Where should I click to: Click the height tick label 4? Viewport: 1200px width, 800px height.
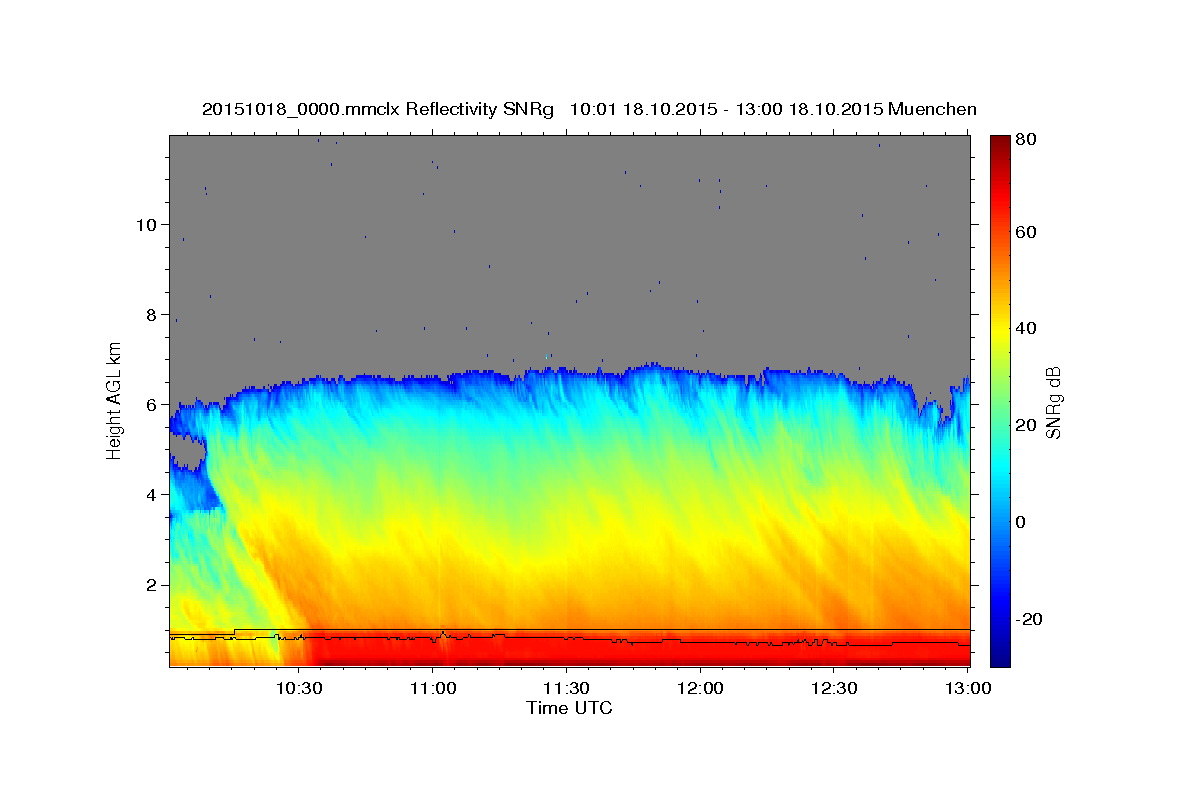click(x=151, y=495)
